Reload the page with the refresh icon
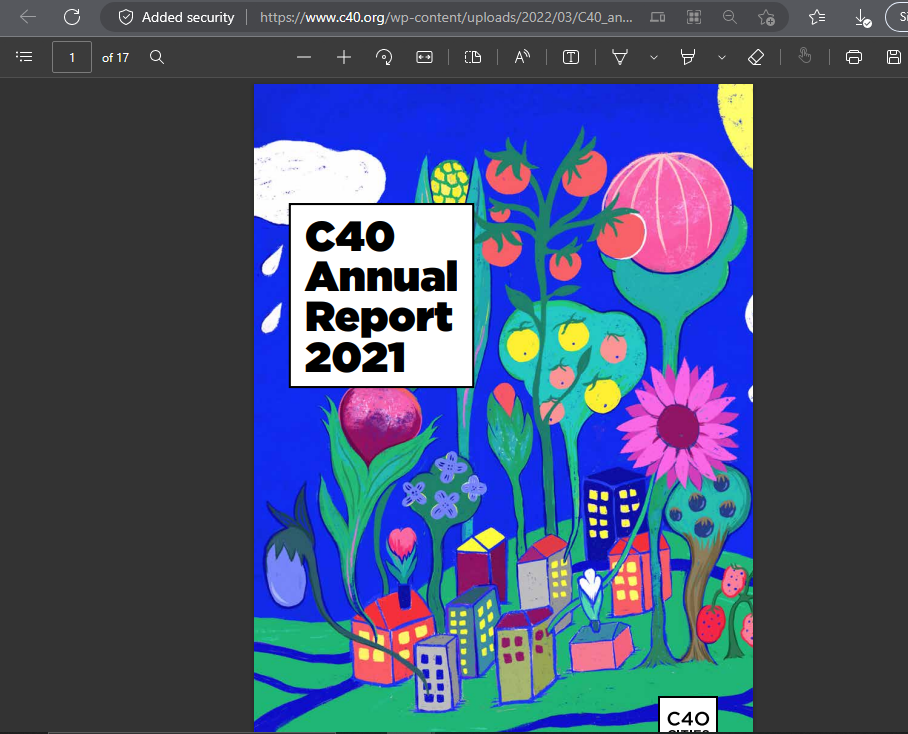Screen dimensions: 908x734 [72, 17]
